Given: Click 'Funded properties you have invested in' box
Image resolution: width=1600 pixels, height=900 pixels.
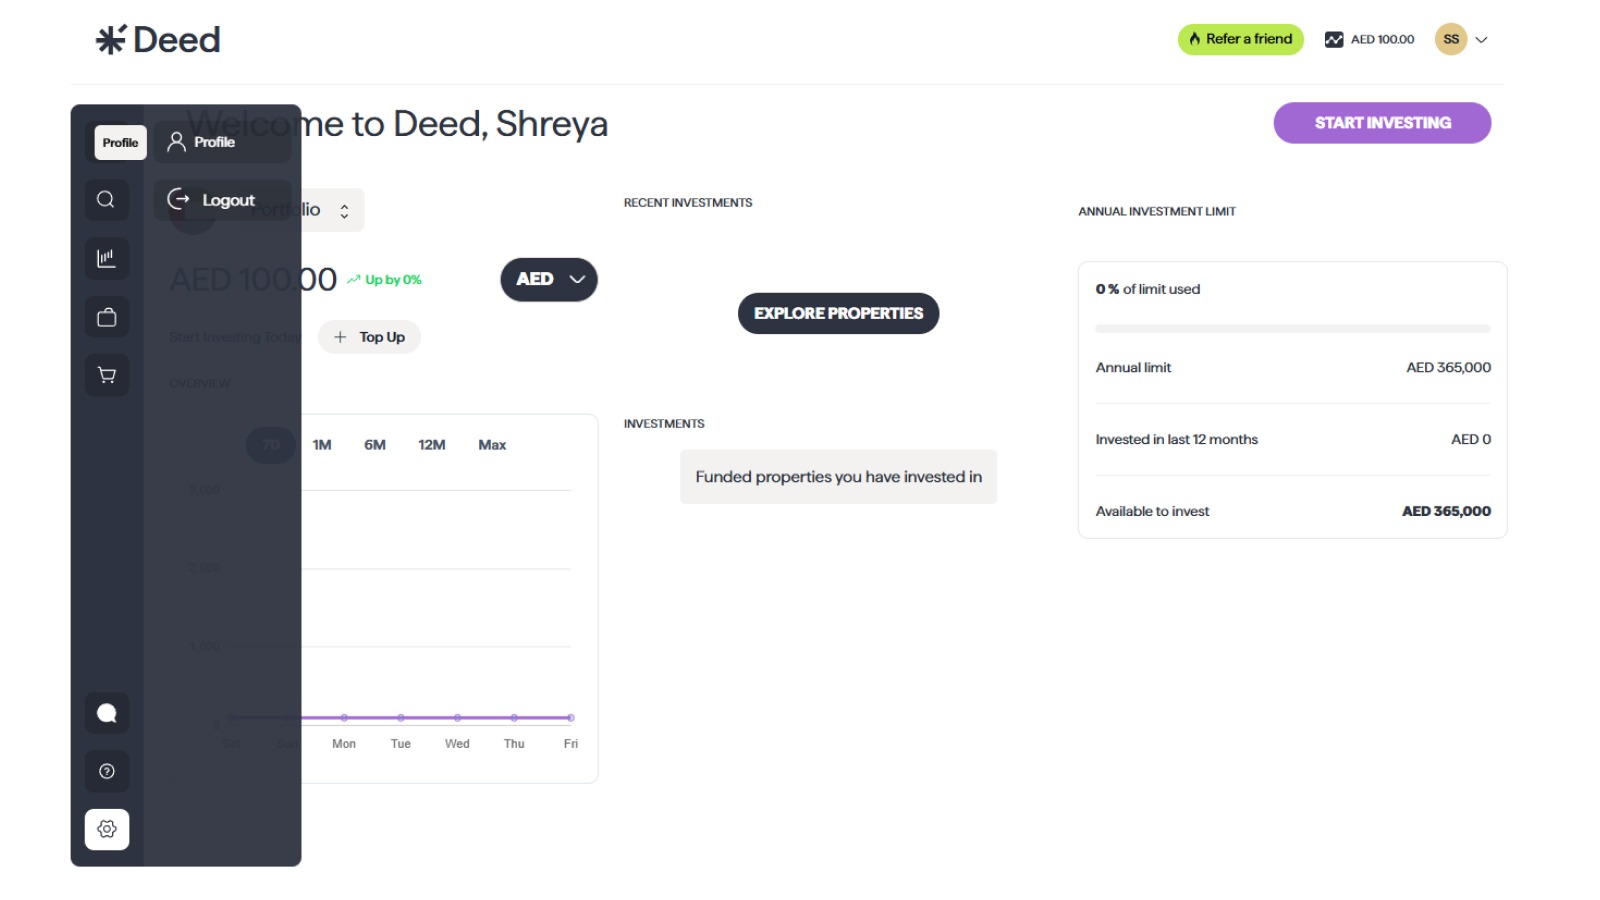Looking at the screenshot, I should click(x=838, y=477).
